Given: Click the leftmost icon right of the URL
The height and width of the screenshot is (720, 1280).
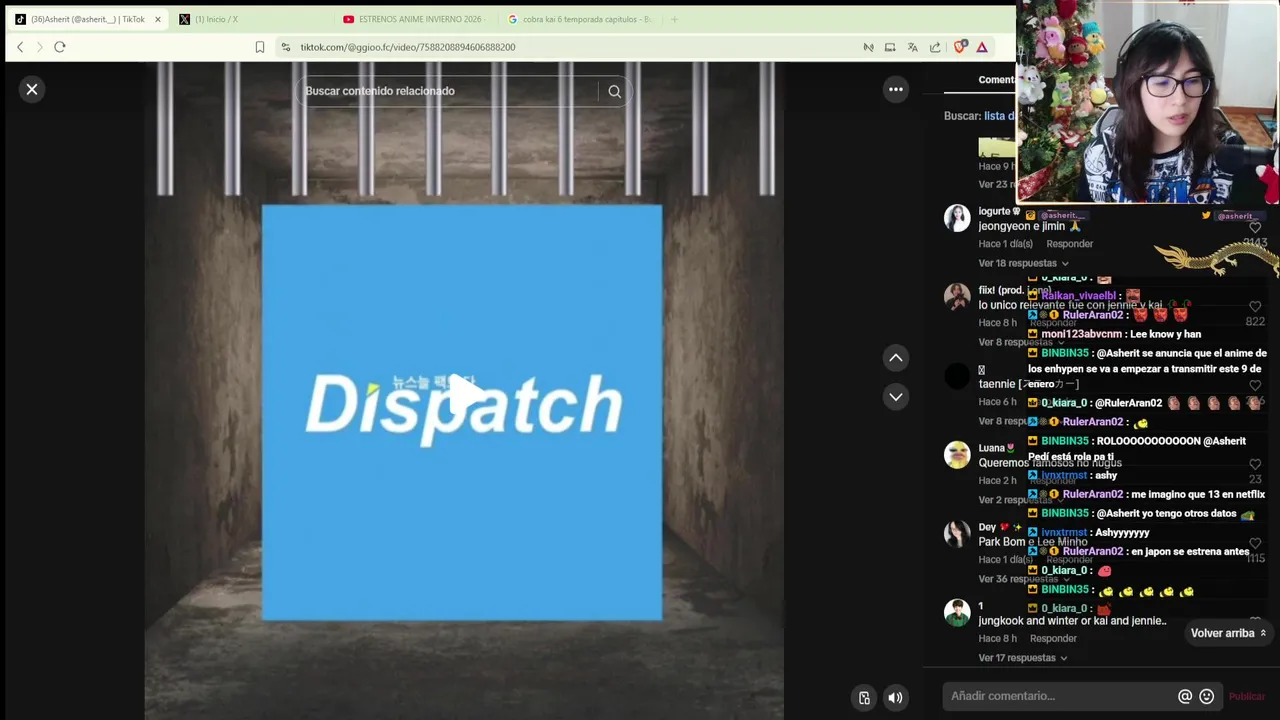Looking at the screenshot, I should click(868, 47).
